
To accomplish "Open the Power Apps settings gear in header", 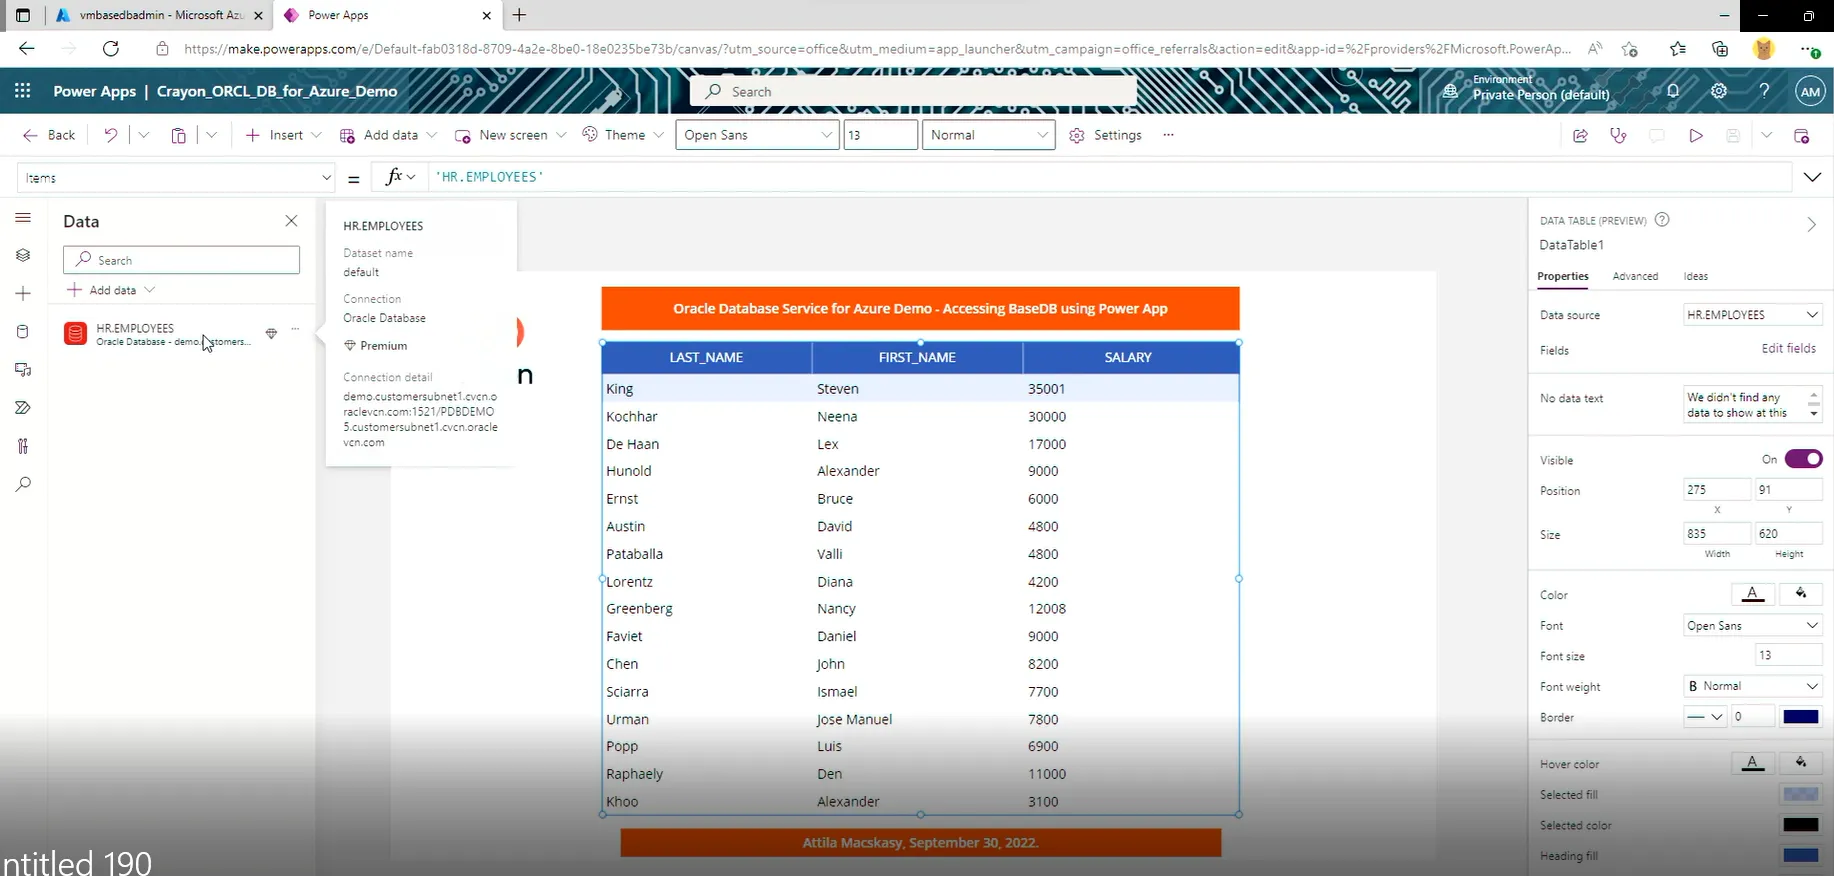I will click(1719, 91).
